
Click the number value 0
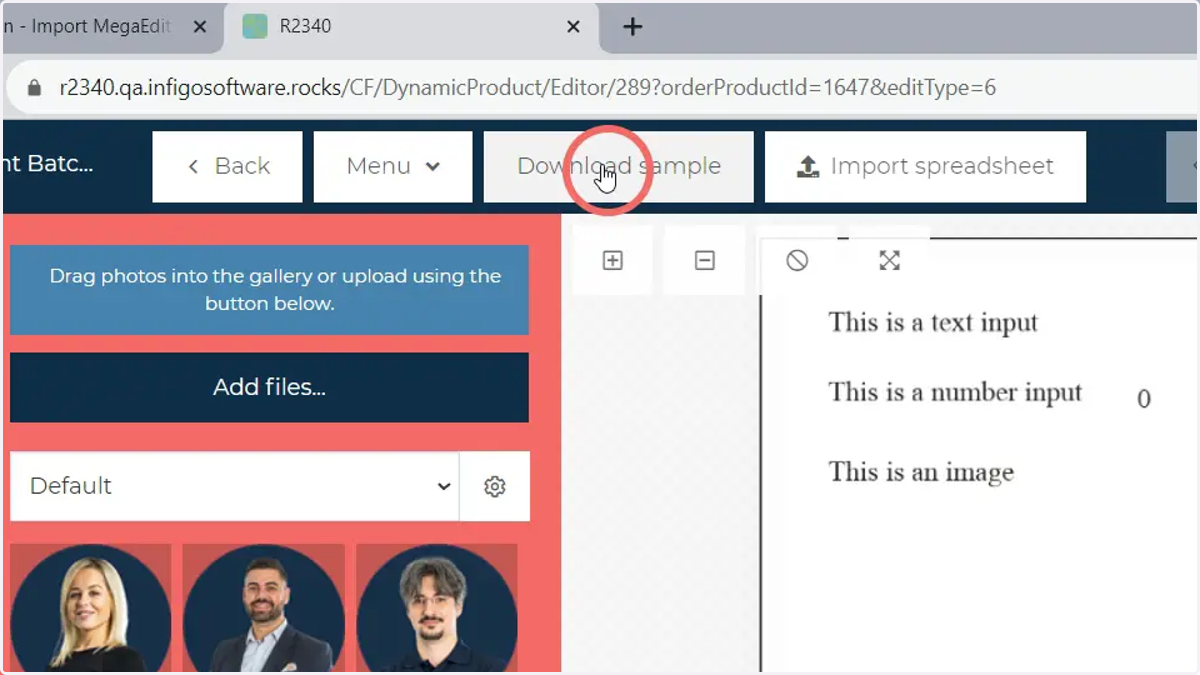[1144, 399]
